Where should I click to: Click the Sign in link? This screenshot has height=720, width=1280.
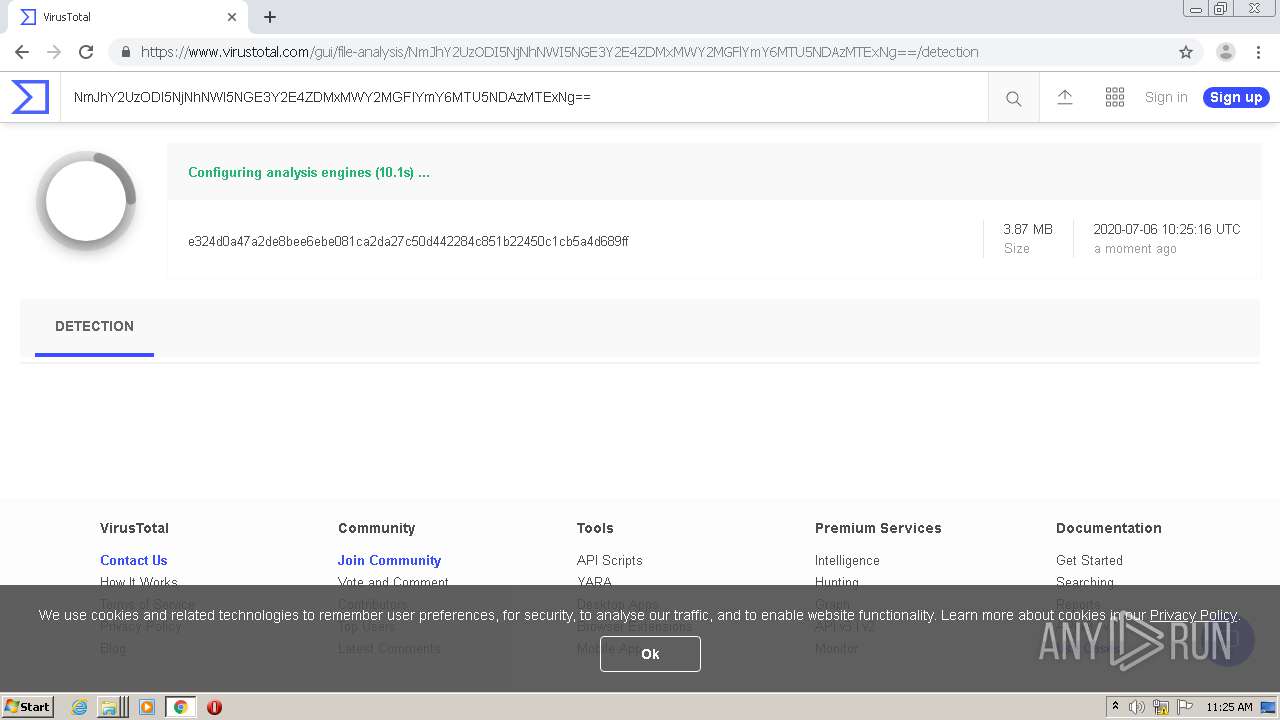[x=1166, y=97]
